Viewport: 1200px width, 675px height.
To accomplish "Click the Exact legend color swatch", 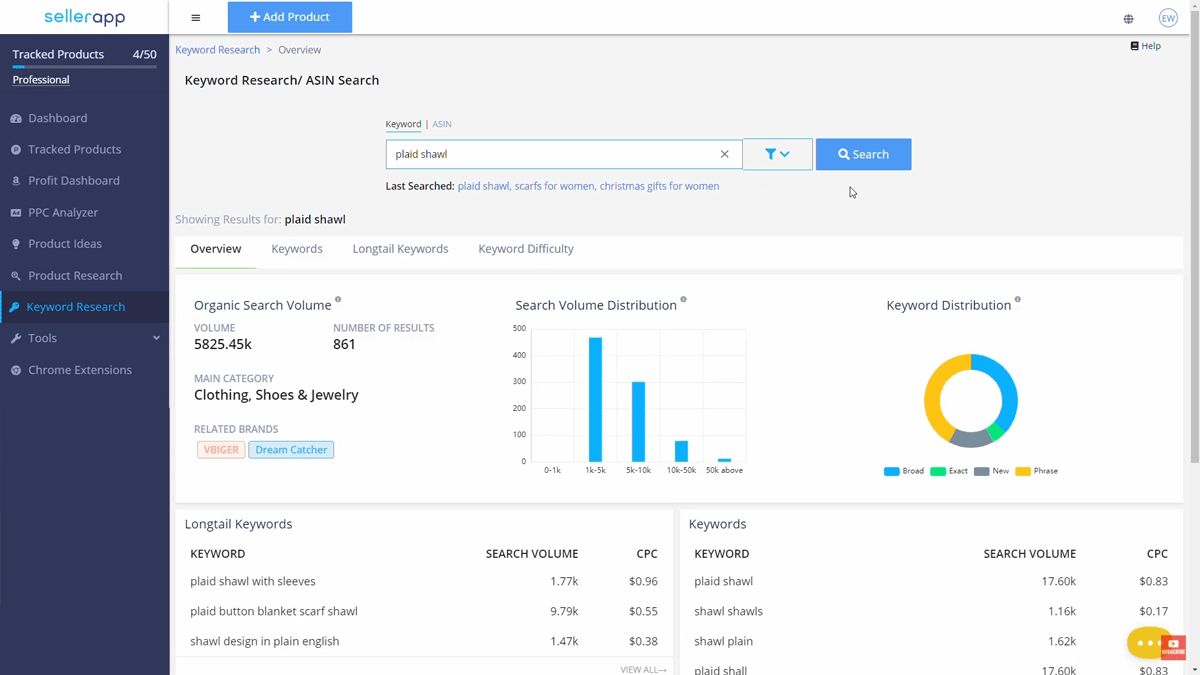I will 937,471.
